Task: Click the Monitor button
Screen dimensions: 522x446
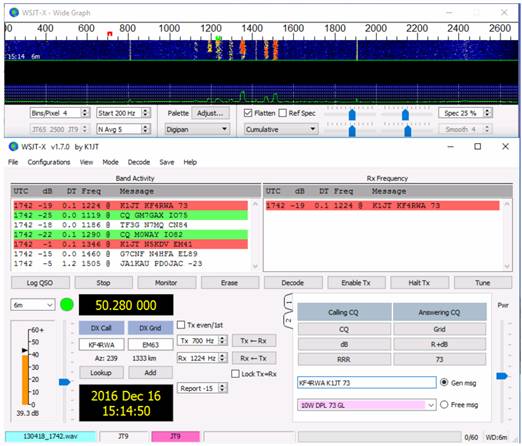Action: point(166,283)
